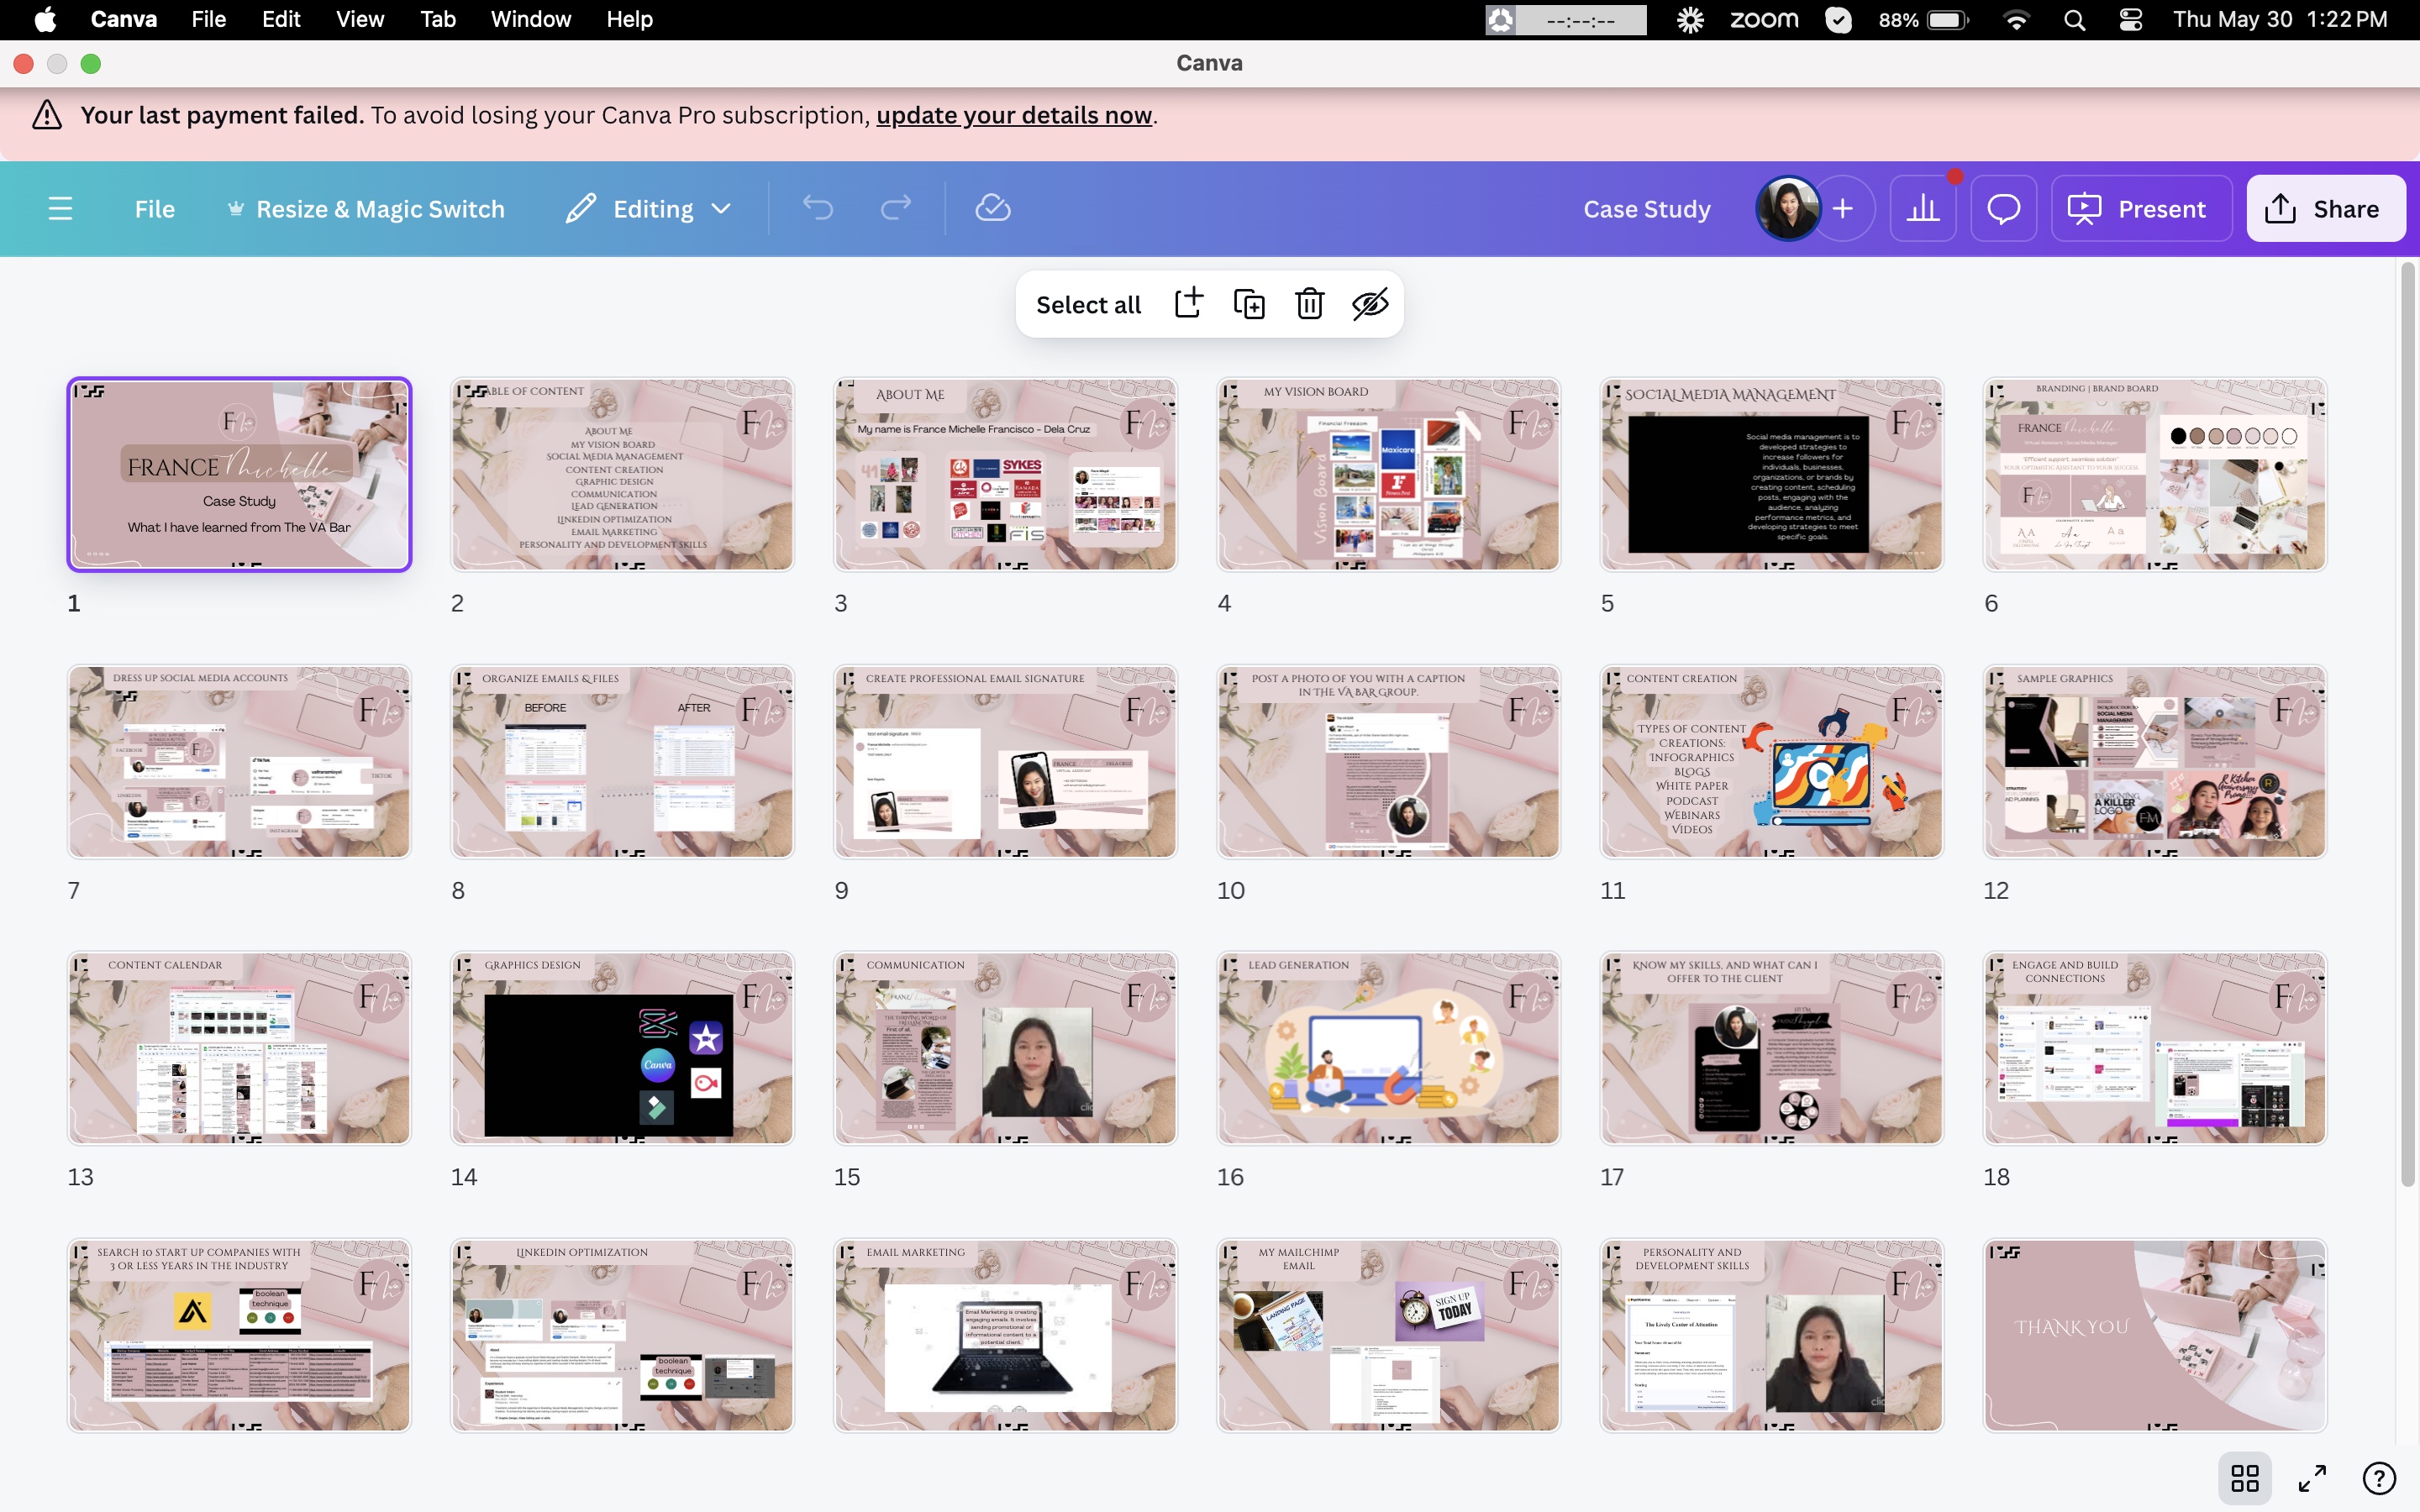Image resolution: width=2420 pixels, height=1512 pixels.
Task: Click the Share button
Action: point(2325,208)
